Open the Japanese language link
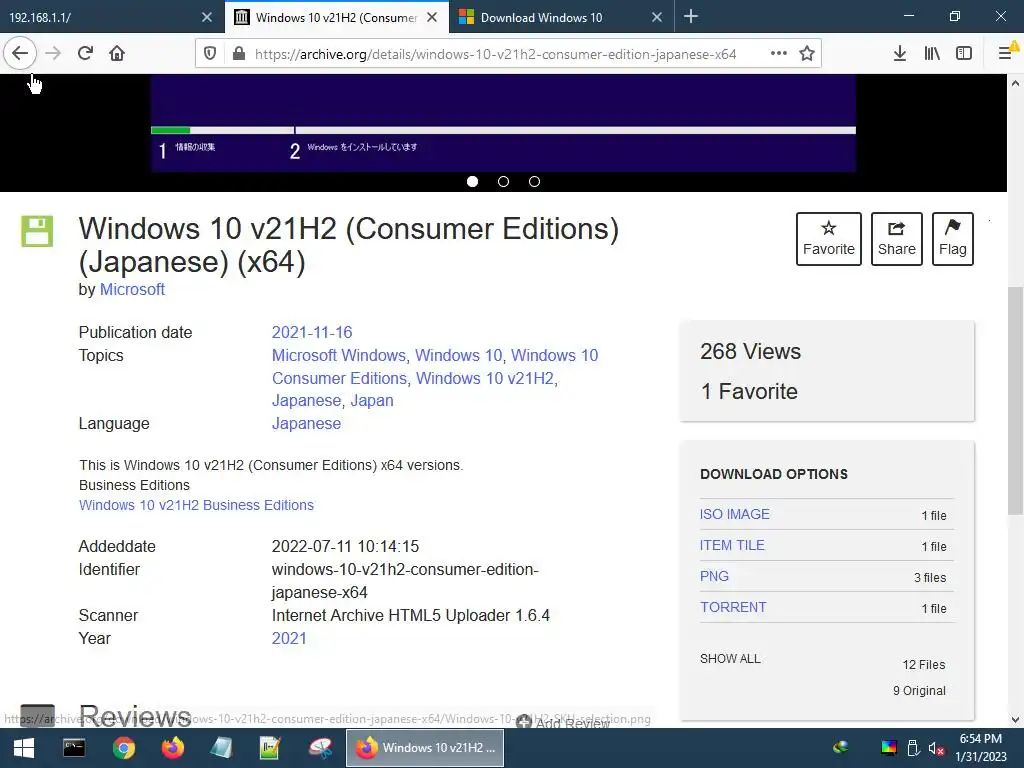 tap(306, 423)
